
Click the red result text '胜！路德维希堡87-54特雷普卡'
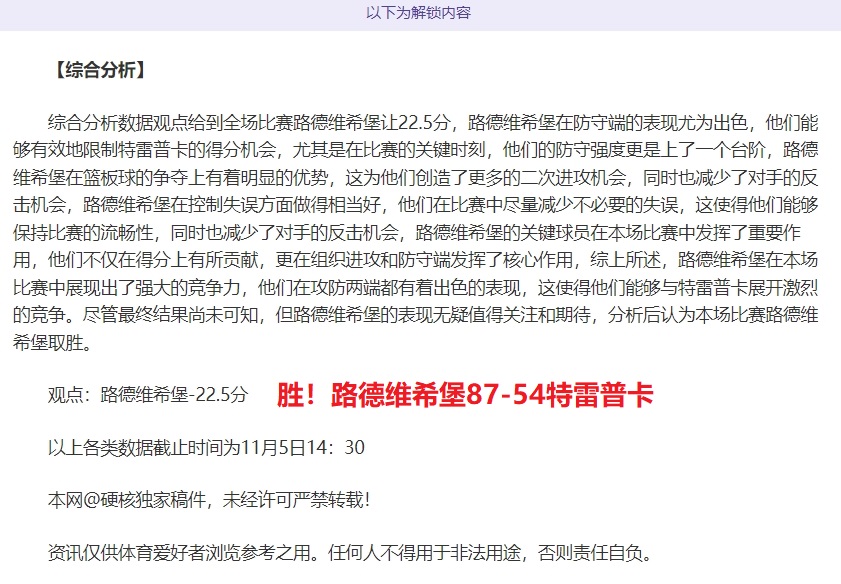tap(465, 395)
